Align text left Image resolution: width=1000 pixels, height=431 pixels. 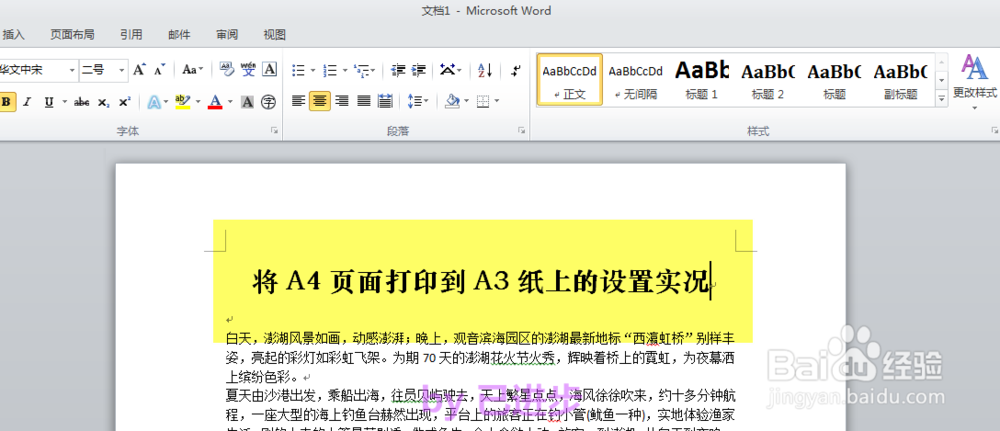coord(298,101)
